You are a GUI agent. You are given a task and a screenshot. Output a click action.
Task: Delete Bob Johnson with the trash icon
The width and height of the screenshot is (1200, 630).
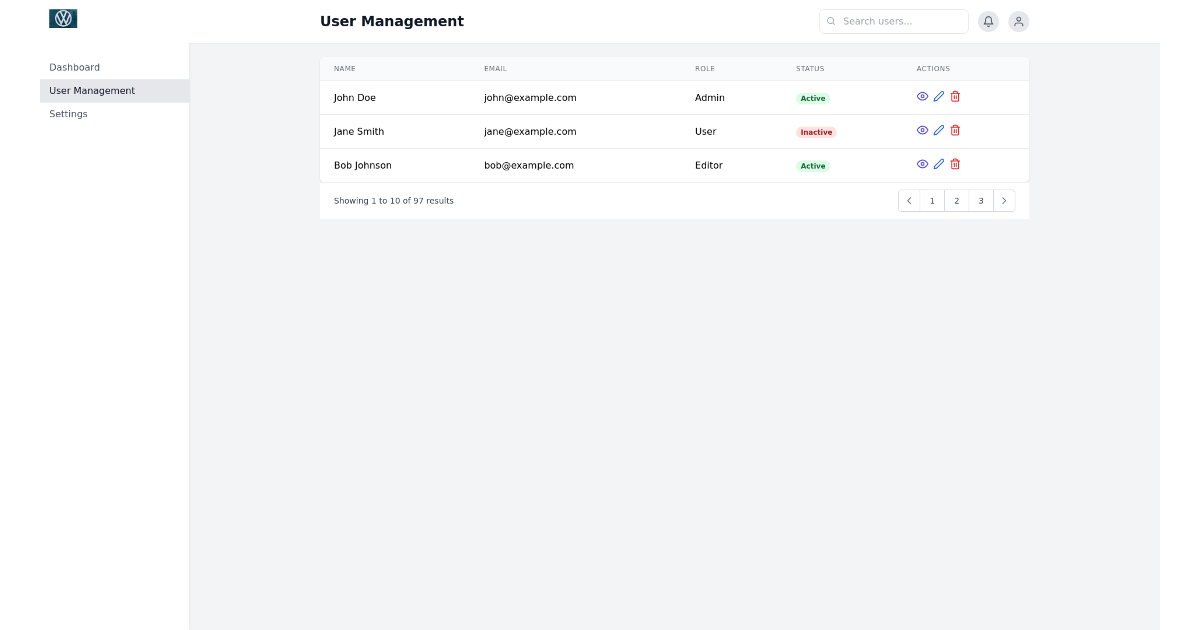tap(955, 164)
